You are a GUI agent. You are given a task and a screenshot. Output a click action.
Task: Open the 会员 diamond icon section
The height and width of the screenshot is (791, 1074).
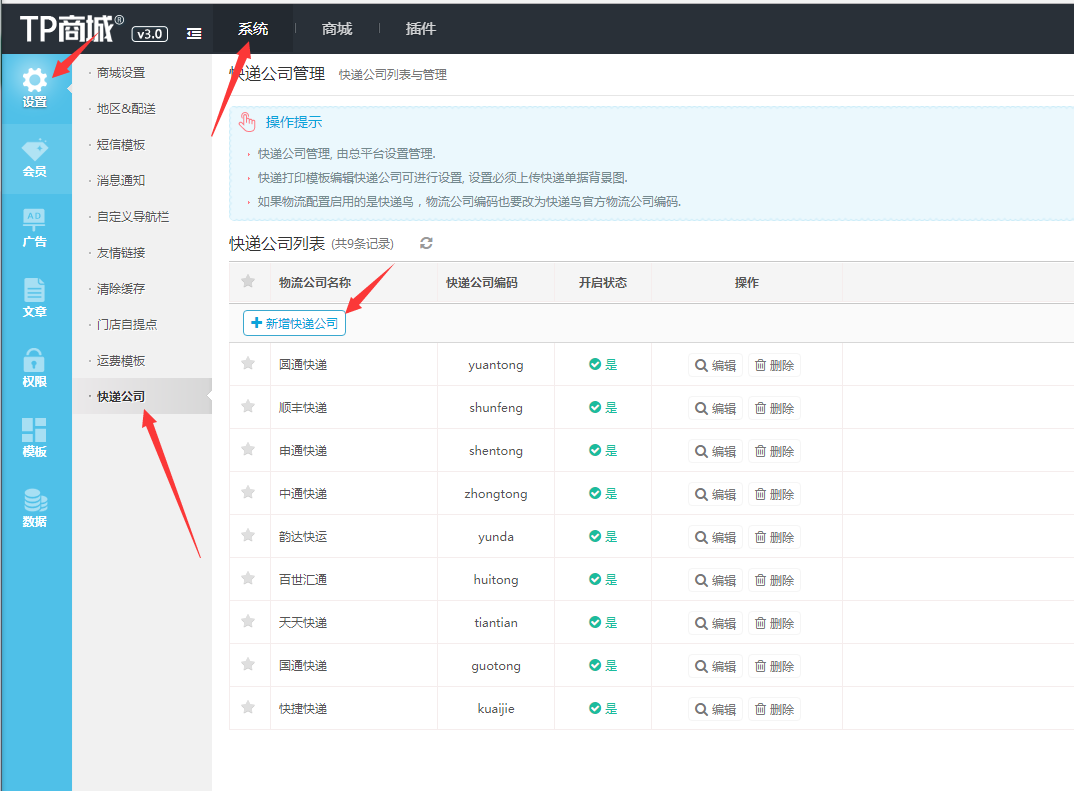[x=35, y=158]
